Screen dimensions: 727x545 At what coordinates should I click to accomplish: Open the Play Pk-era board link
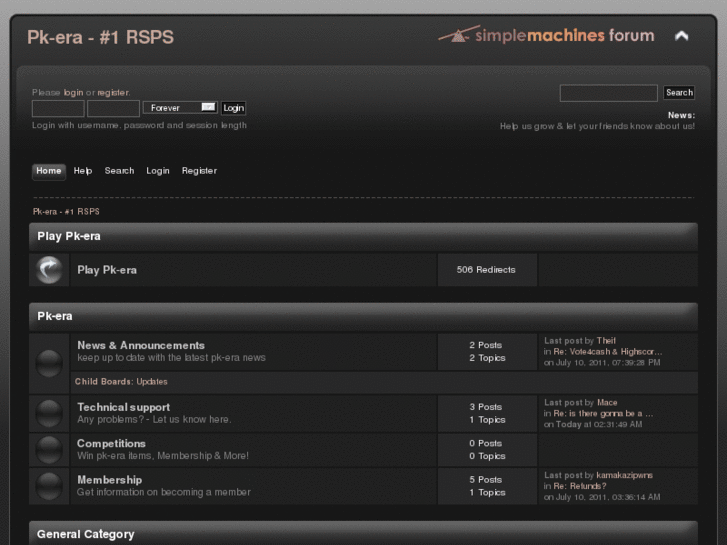(x=107, y=270)
